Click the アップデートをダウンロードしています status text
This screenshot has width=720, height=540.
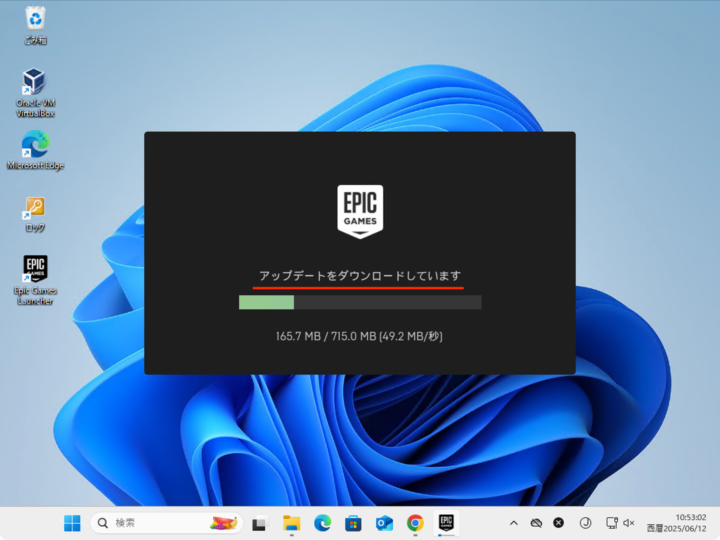point(360,276)
